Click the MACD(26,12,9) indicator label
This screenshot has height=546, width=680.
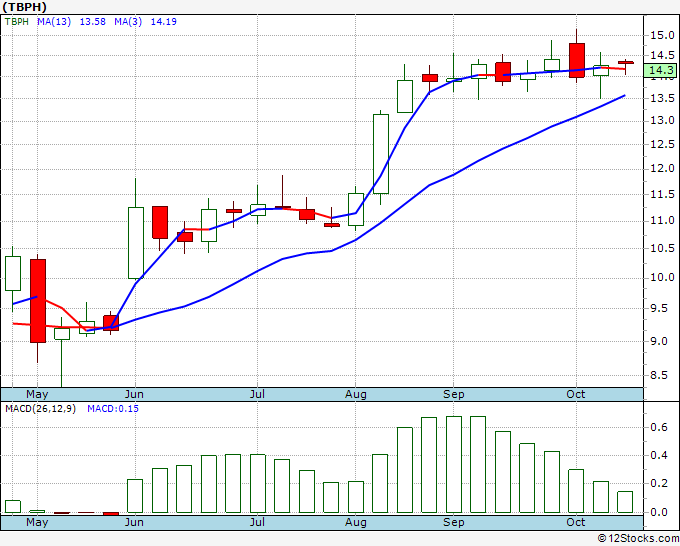pos(40,409)
